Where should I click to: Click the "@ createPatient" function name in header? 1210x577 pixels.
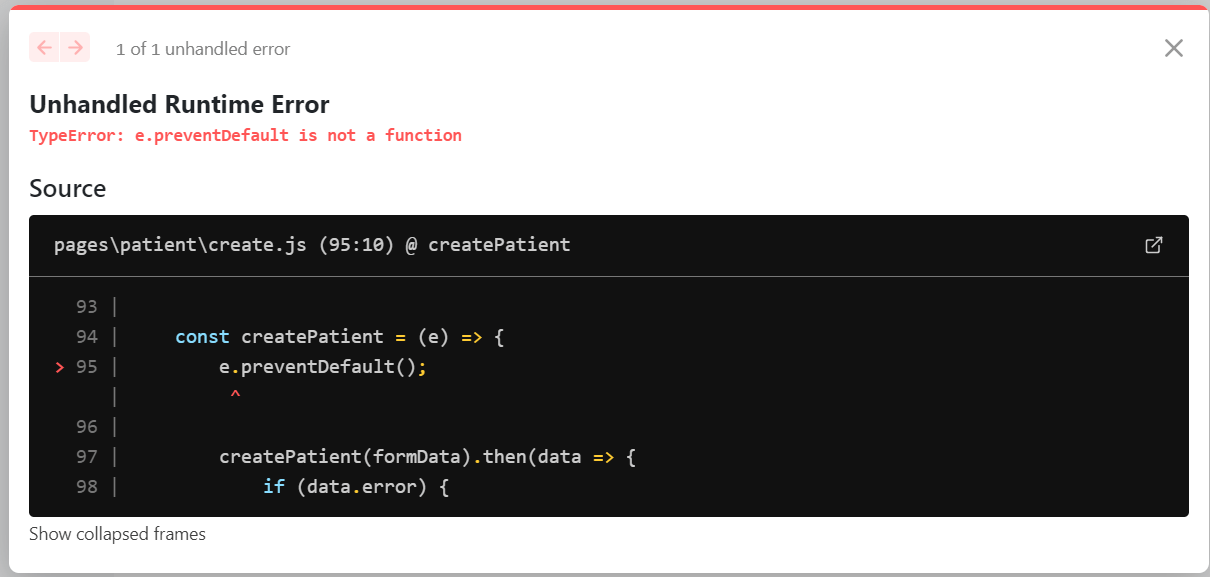pos(488,245)
